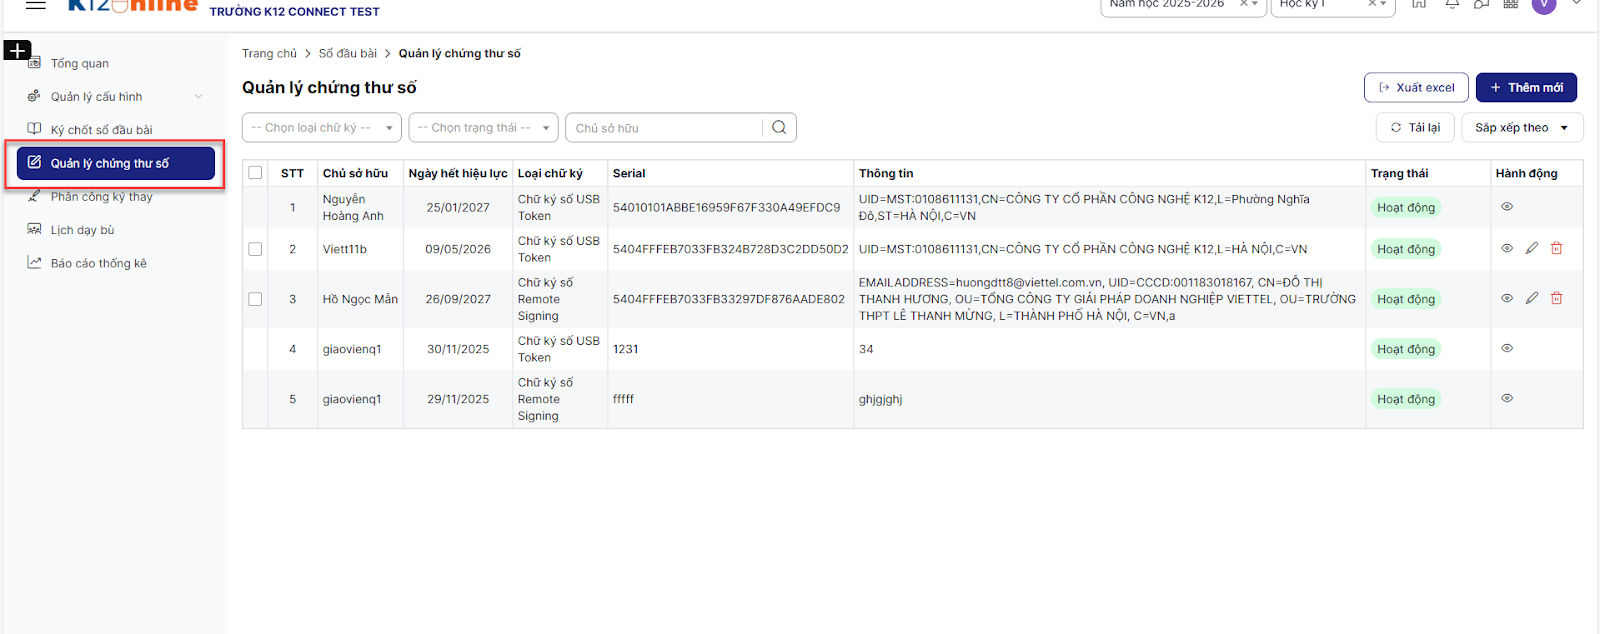Open the 'Chọn trạng thái' status dropdown

[483, 128]
